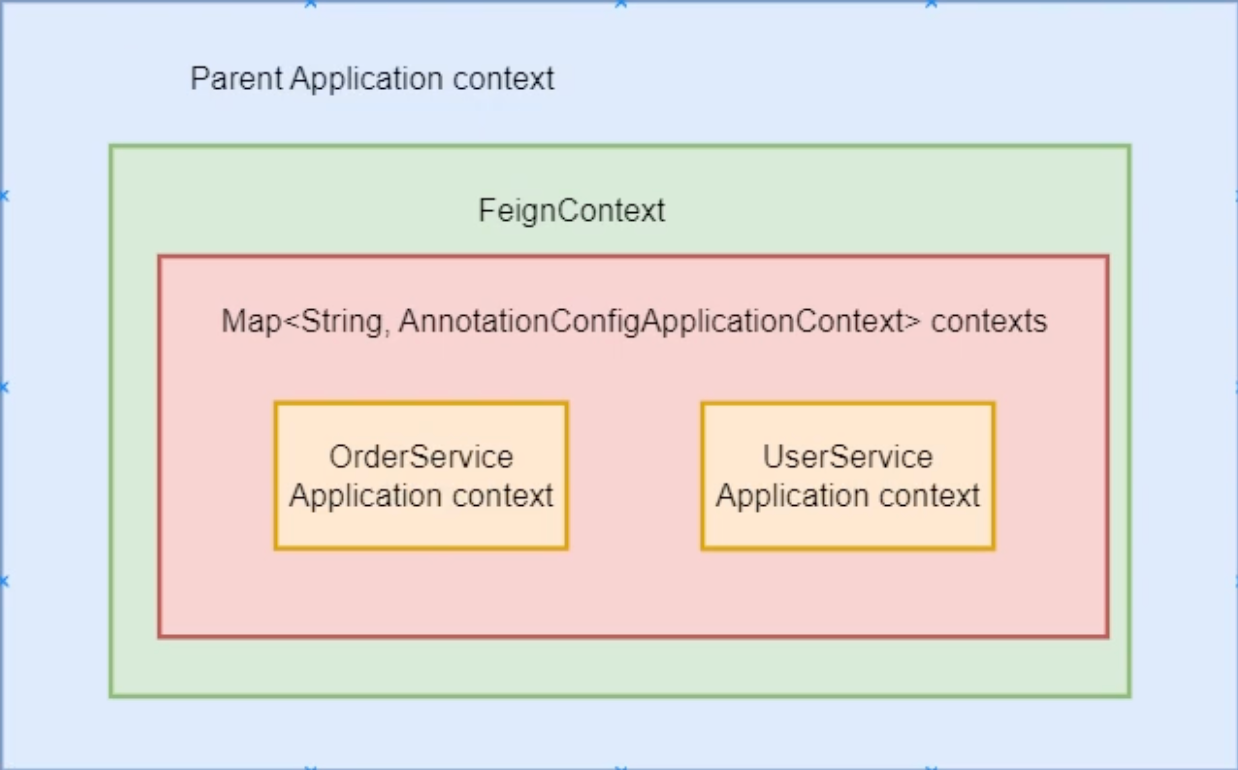
Task: Click the "Map" word in the red box
Action: [246, 322]
